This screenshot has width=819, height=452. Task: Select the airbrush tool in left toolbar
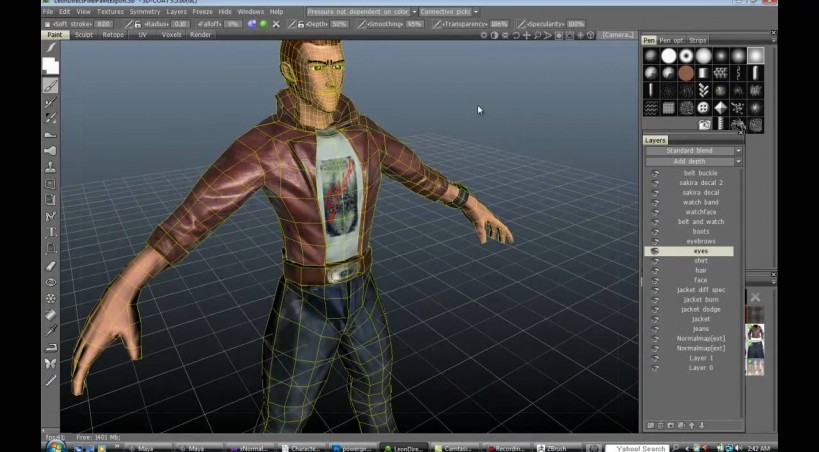coord(50,151)
